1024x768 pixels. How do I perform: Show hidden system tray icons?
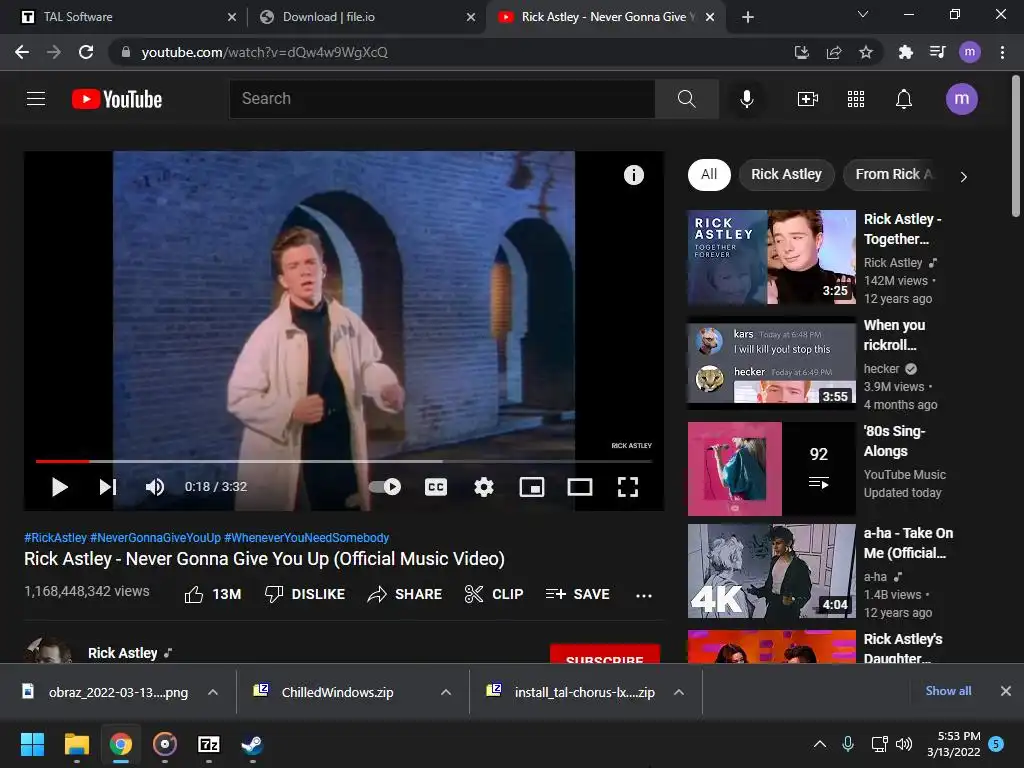pos(820,744)
